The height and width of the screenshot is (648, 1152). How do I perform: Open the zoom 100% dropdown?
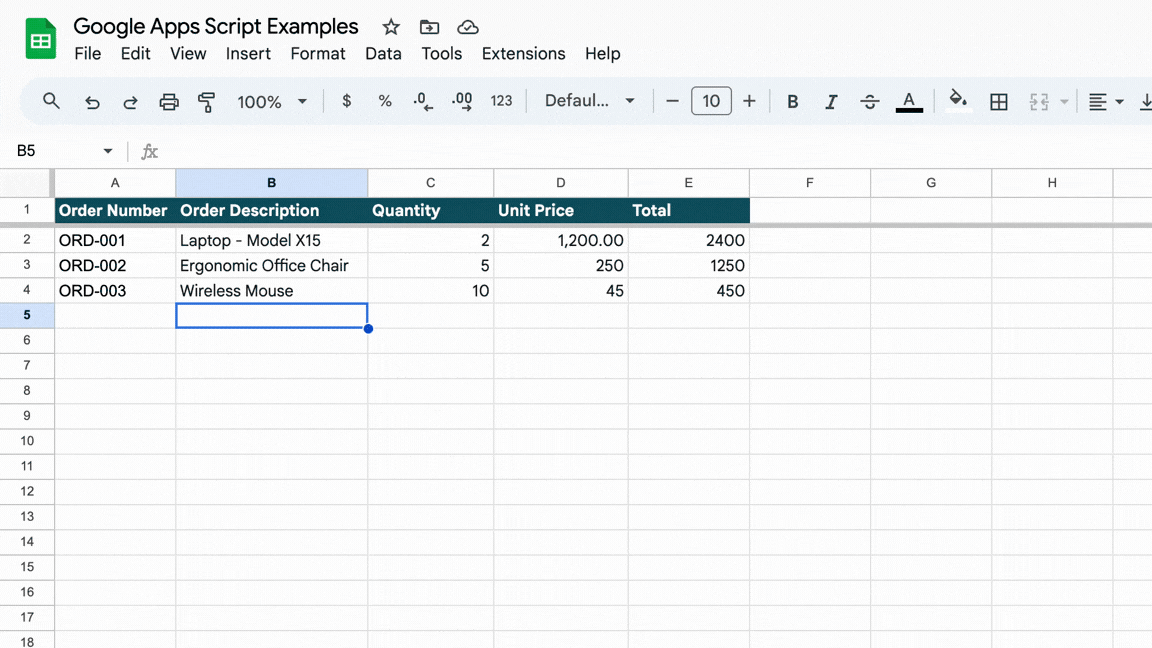[x=272, y=101]
